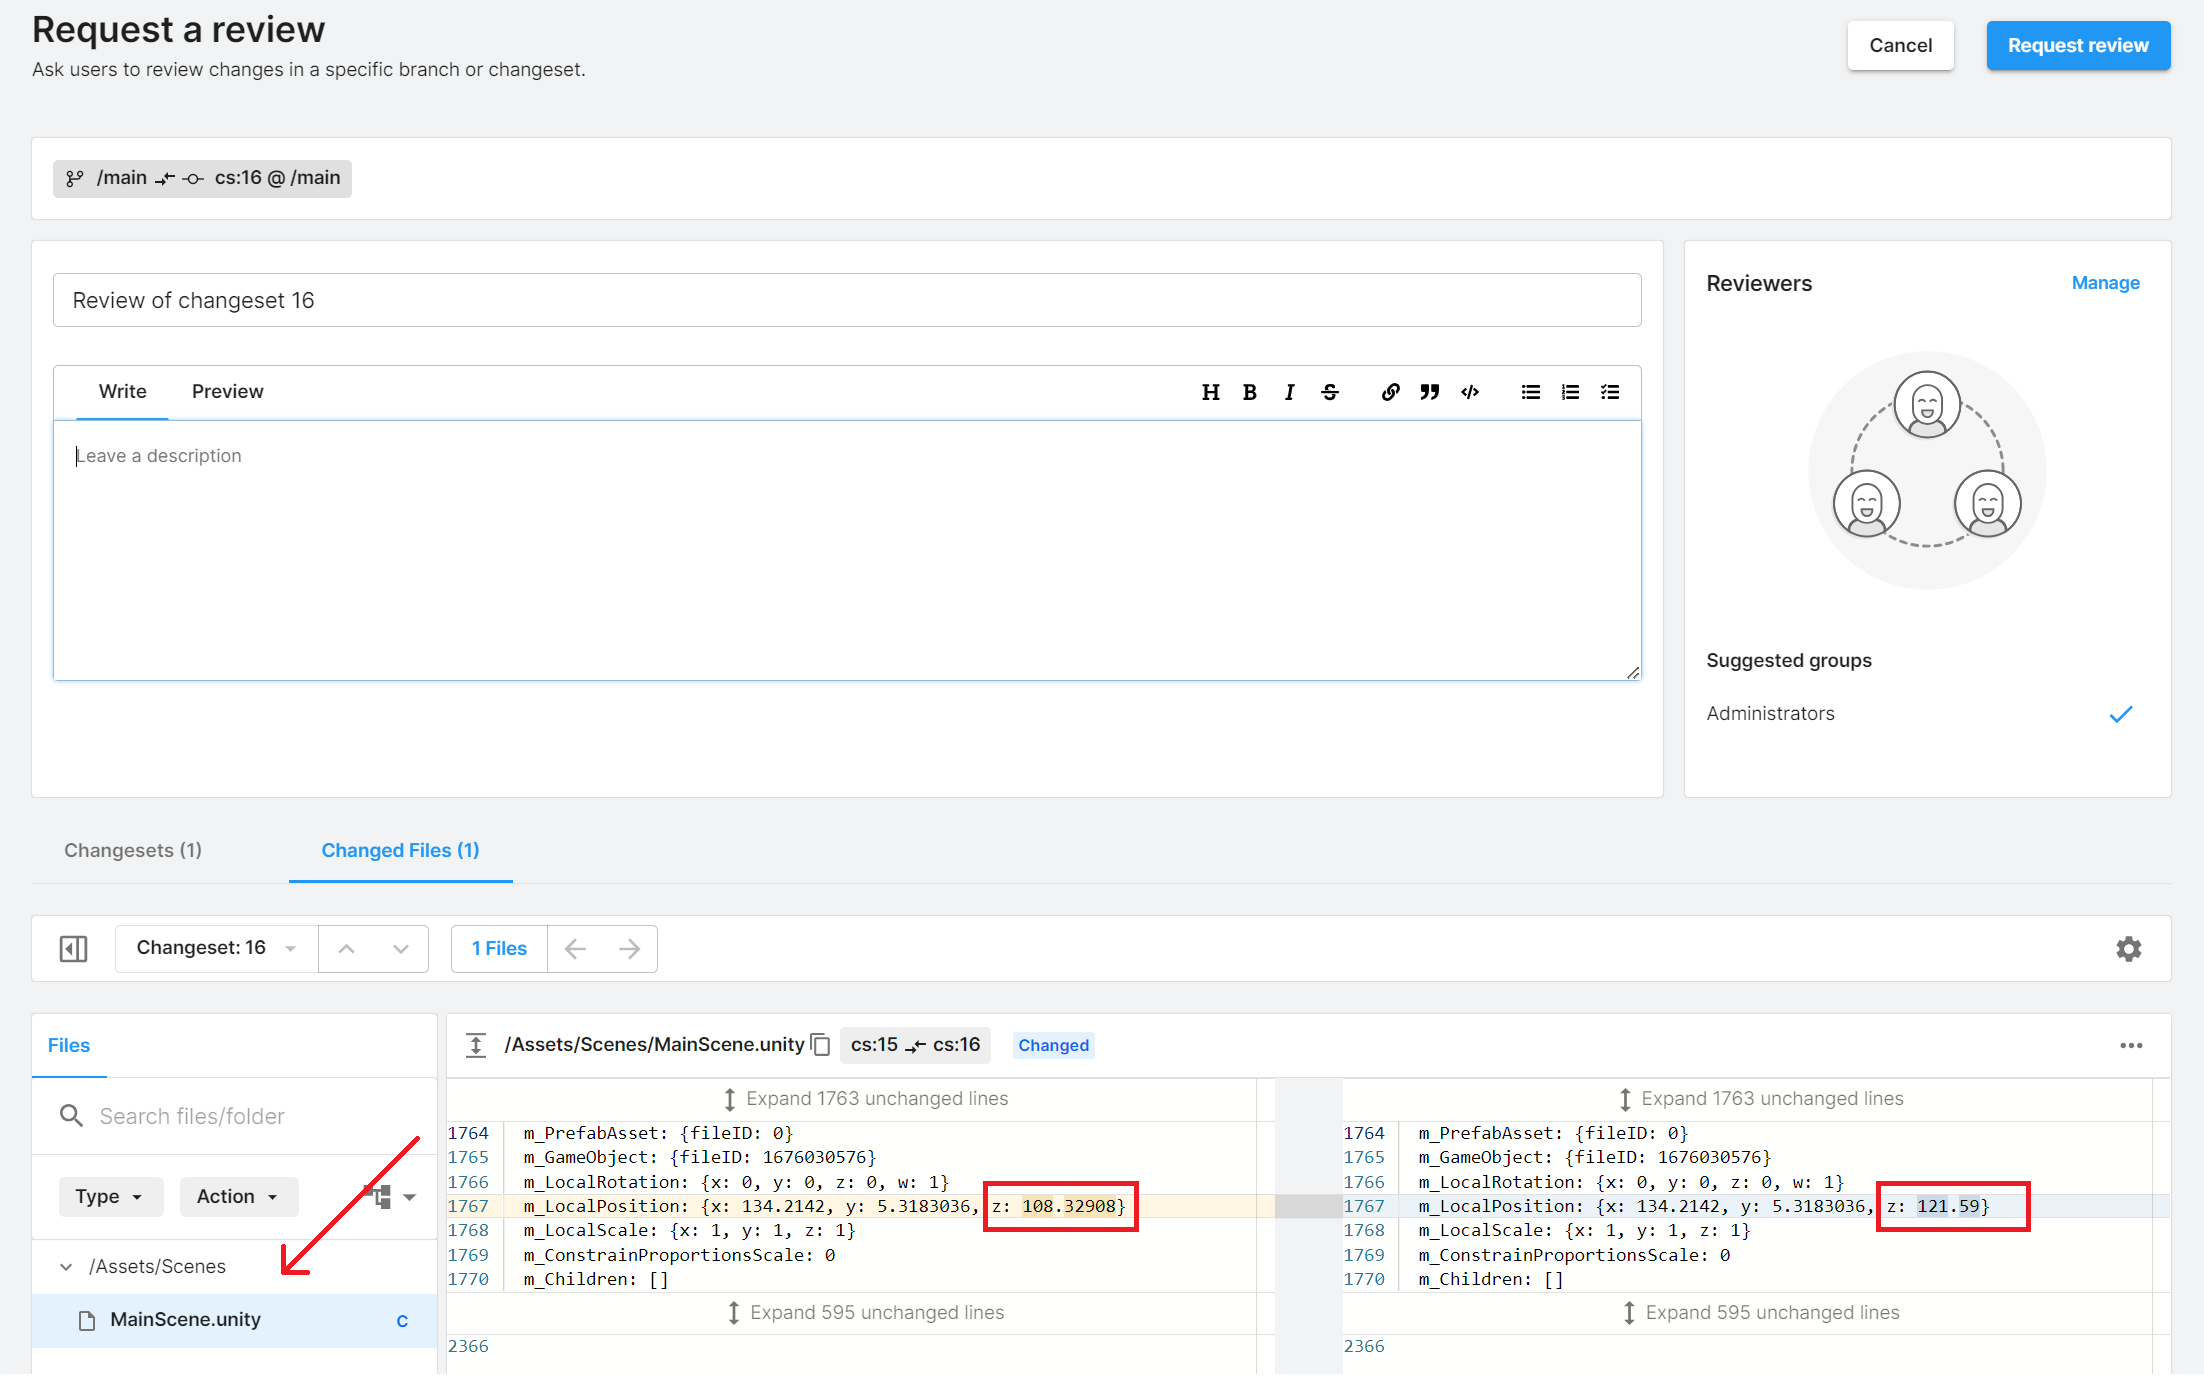This screenshot has width=2204, height=1378.
Task: Insert heading with the H icon
Action: tap(1210, 392)
